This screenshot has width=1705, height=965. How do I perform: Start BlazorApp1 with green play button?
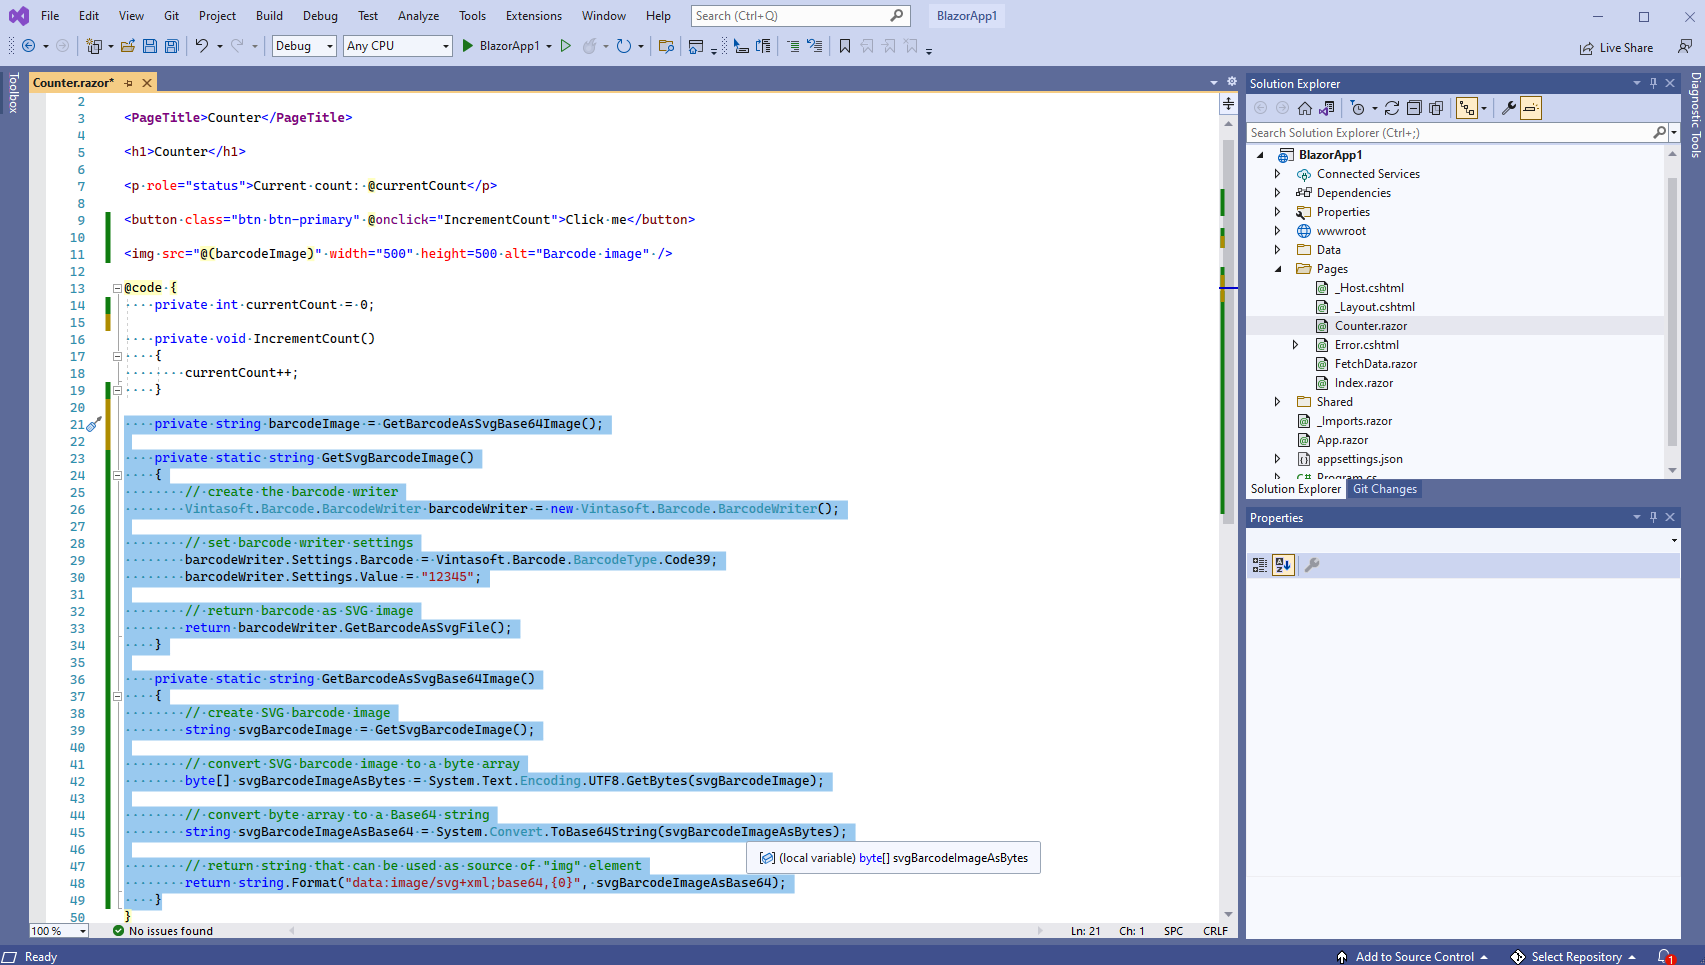click(x=467, y=46)
